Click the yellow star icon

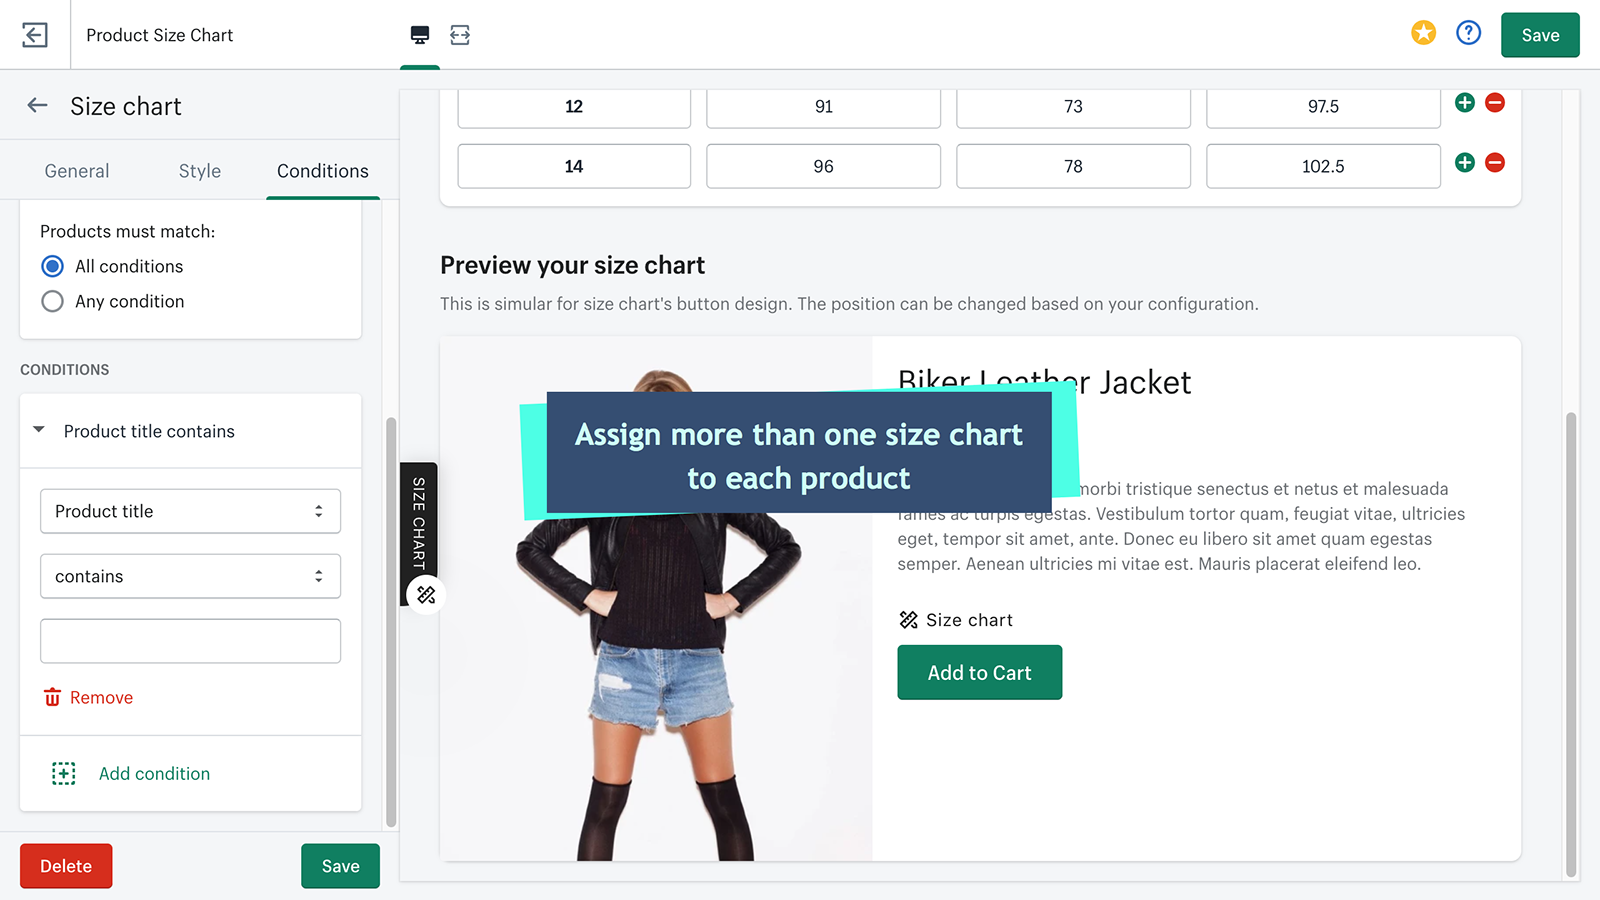pos(1423,33)
